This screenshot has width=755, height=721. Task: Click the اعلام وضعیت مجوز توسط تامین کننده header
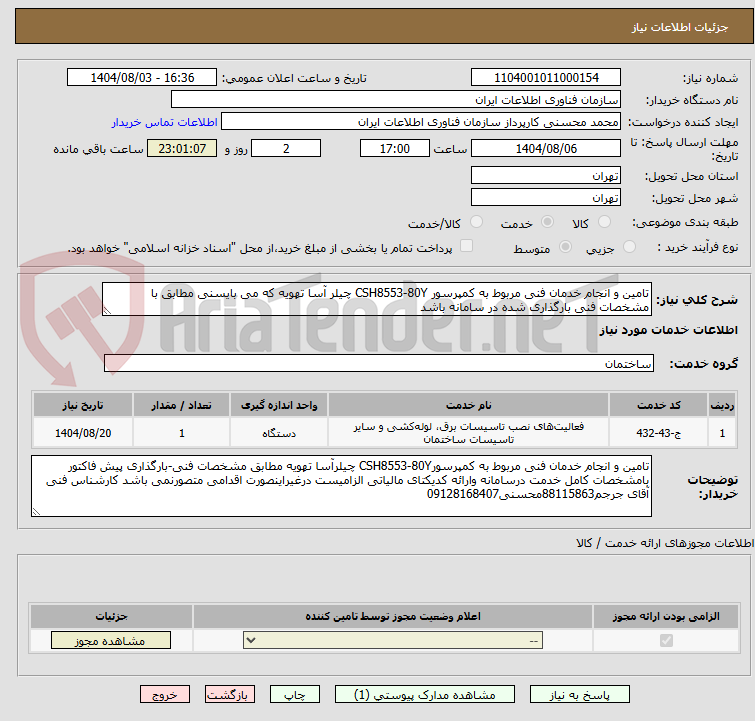coord(393,616)
